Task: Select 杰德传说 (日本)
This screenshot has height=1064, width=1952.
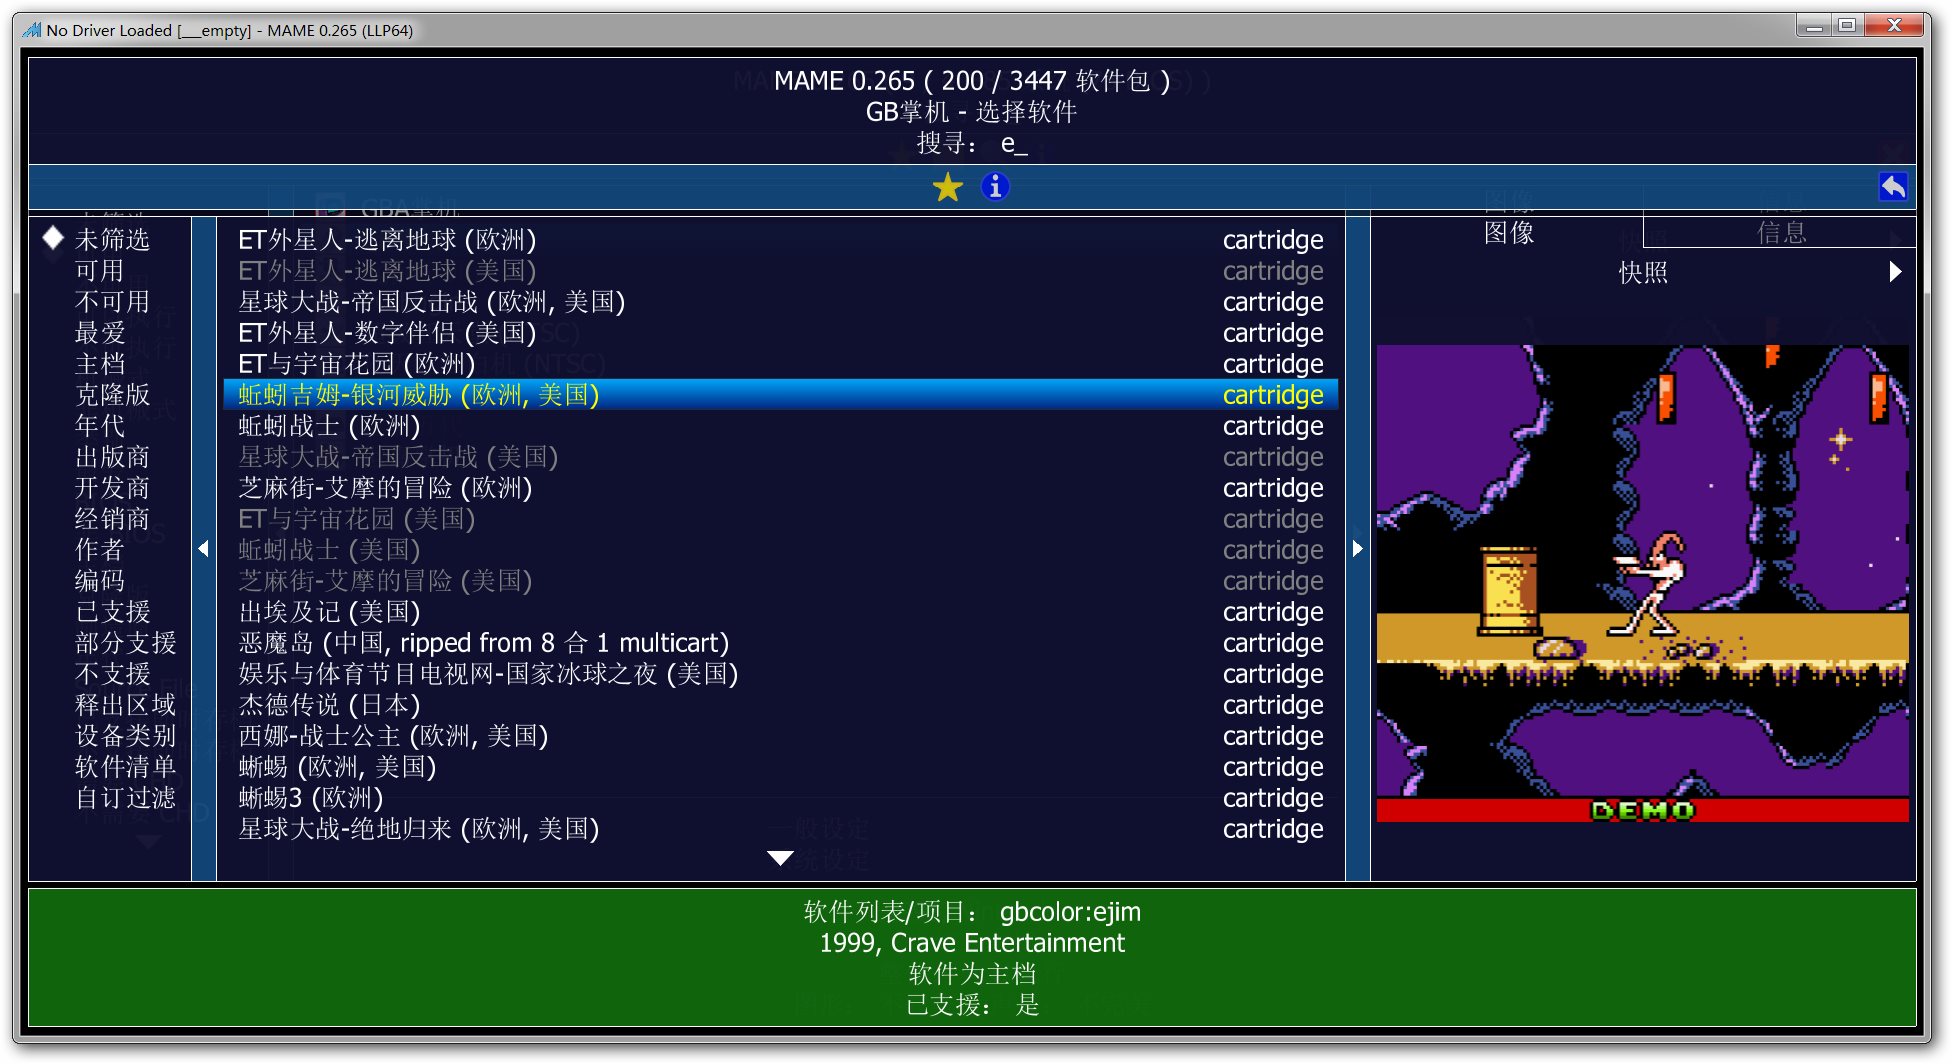Action: 780,705
